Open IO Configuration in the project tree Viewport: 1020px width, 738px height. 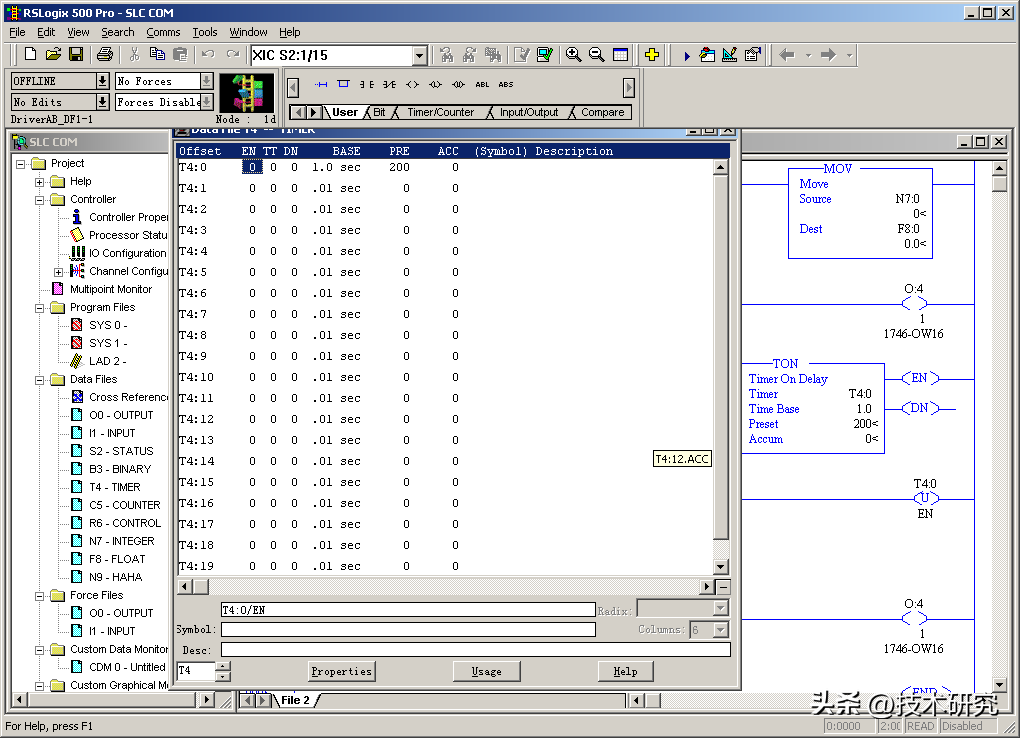click(x=127, y=253)
